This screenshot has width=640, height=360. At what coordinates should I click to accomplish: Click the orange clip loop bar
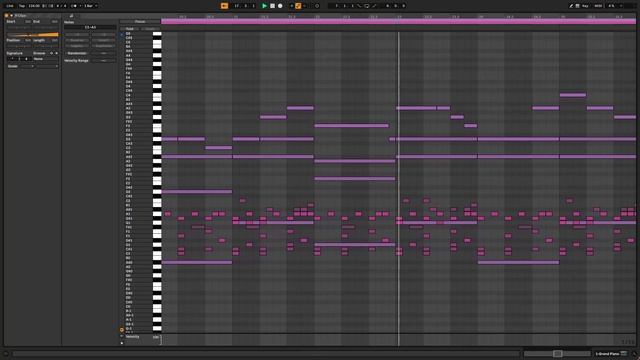pyautogui.click(x=33, y=35)
